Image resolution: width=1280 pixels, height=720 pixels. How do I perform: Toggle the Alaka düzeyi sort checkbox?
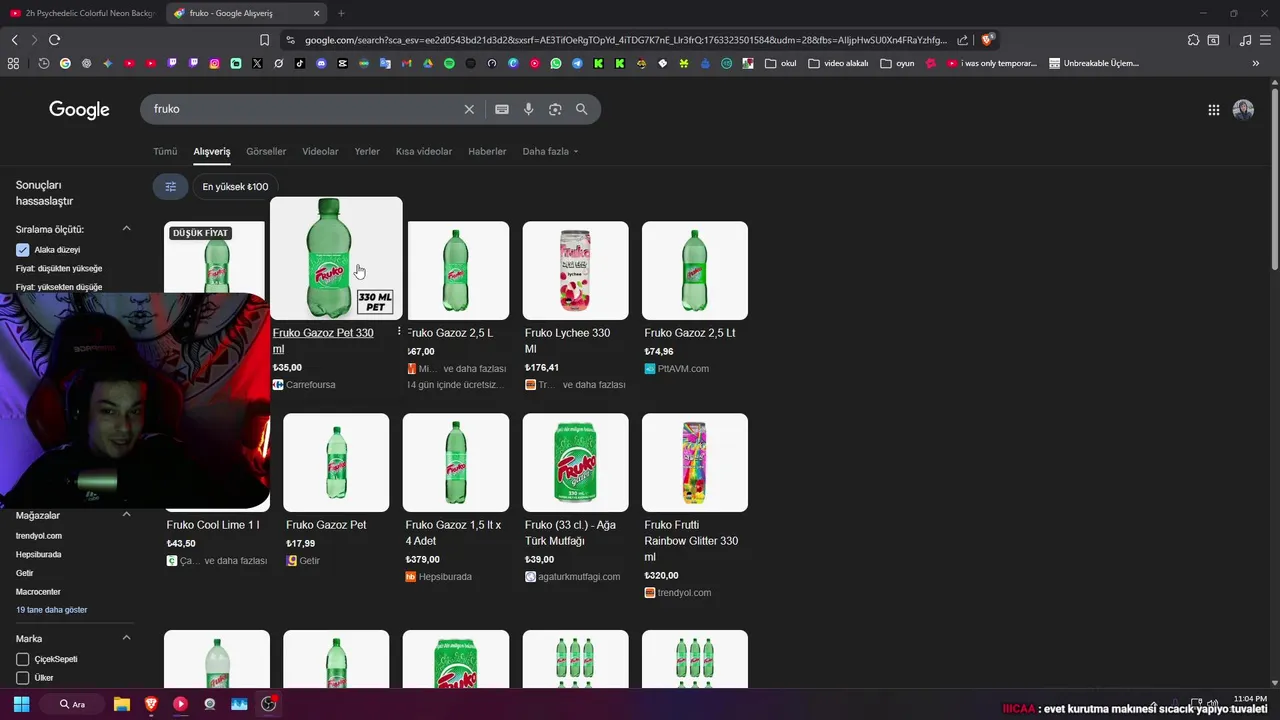[23, 250]
